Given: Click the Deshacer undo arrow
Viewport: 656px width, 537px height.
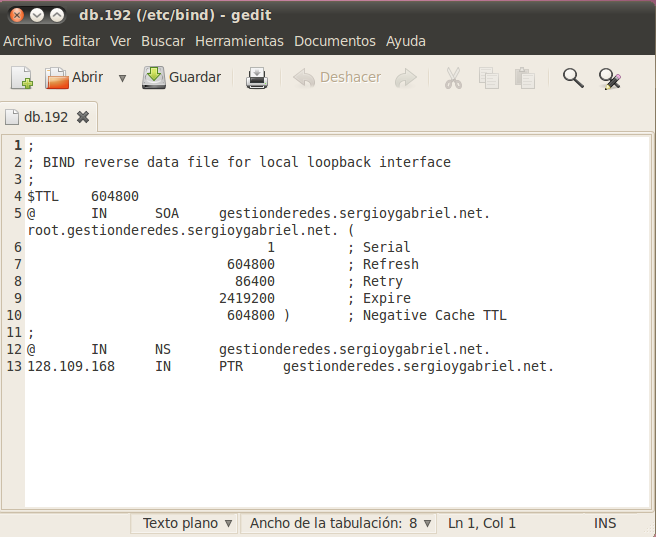Looking at the screenshot, I should coord(304,78).
